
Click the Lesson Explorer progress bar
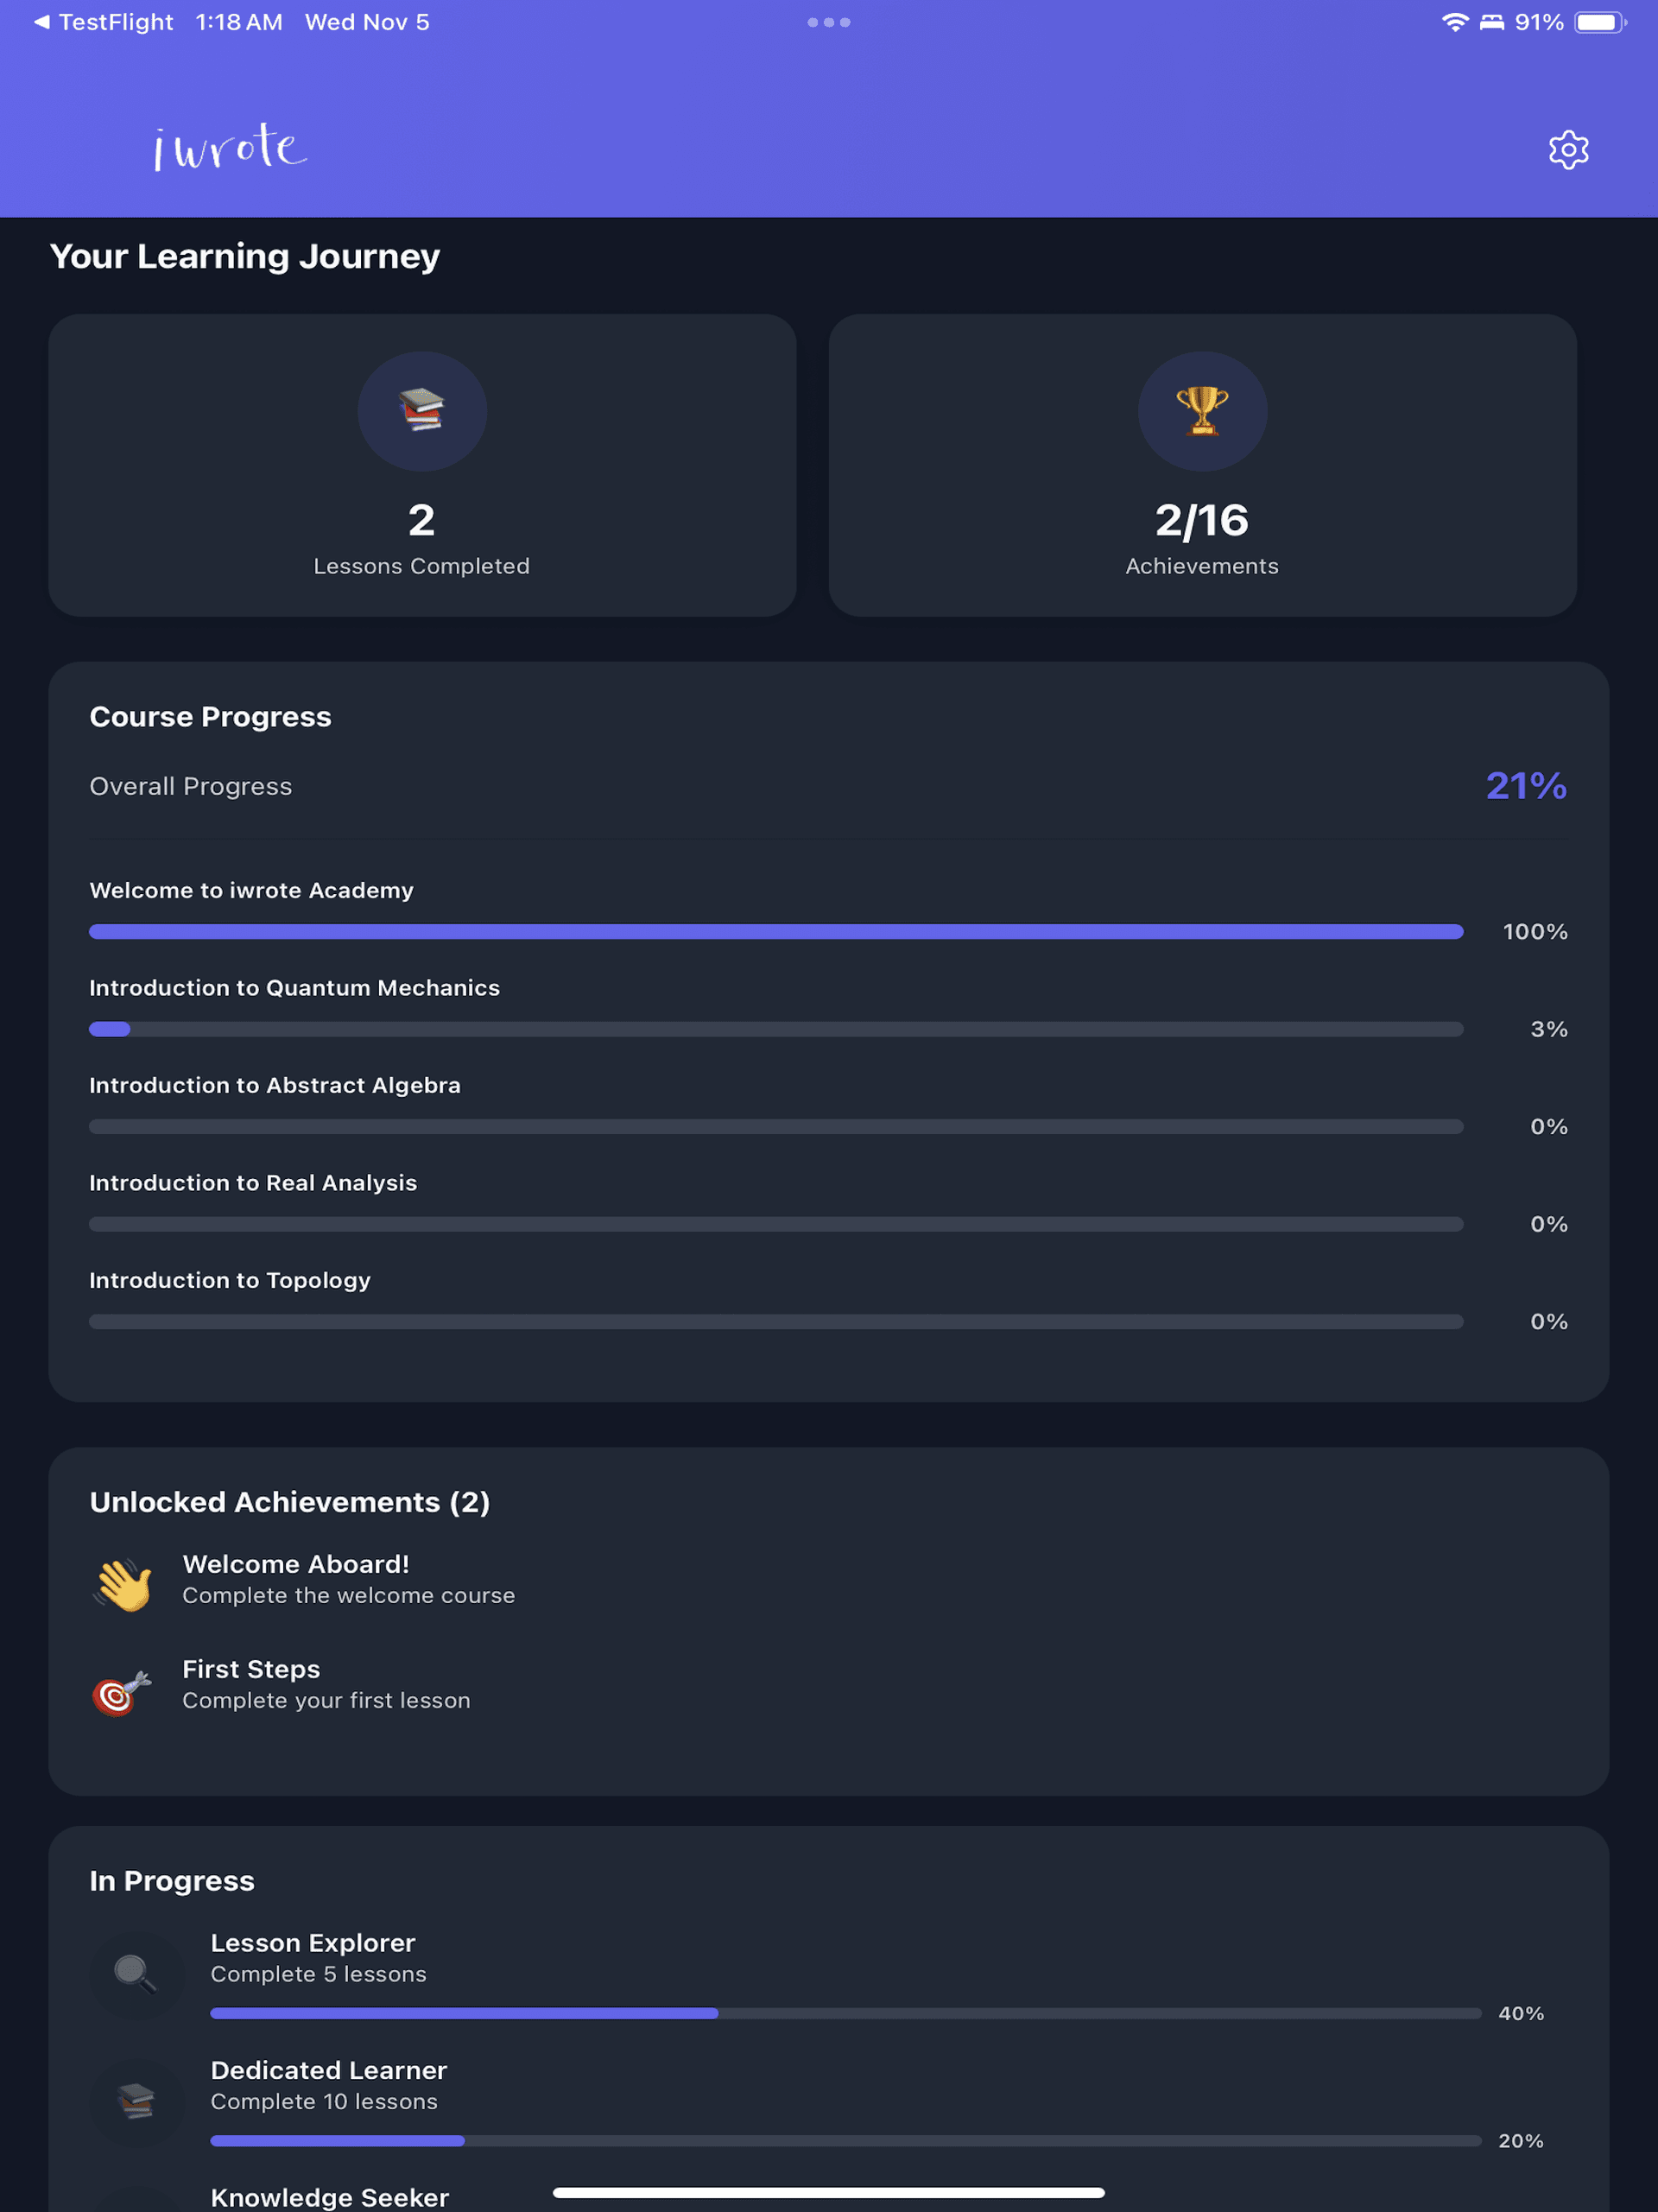pos(845,2013)
